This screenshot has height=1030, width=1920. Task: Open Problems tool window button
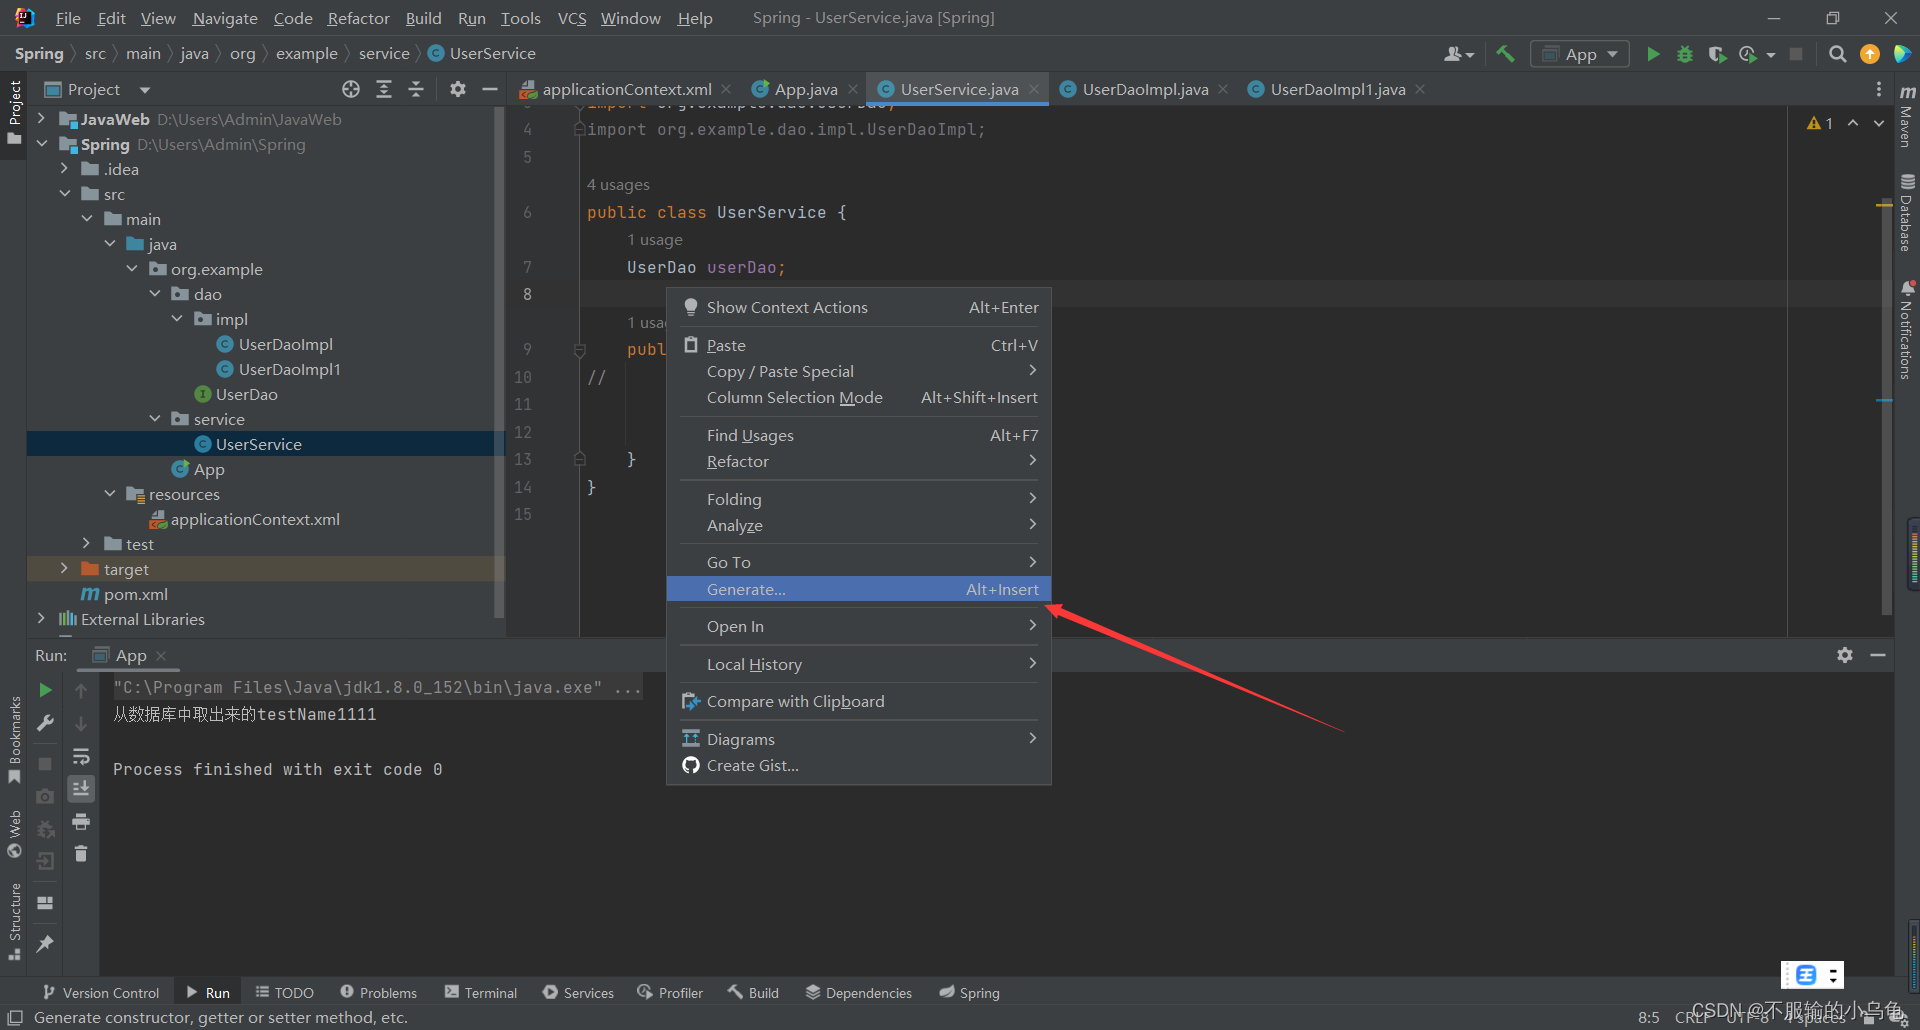point(378,992)
